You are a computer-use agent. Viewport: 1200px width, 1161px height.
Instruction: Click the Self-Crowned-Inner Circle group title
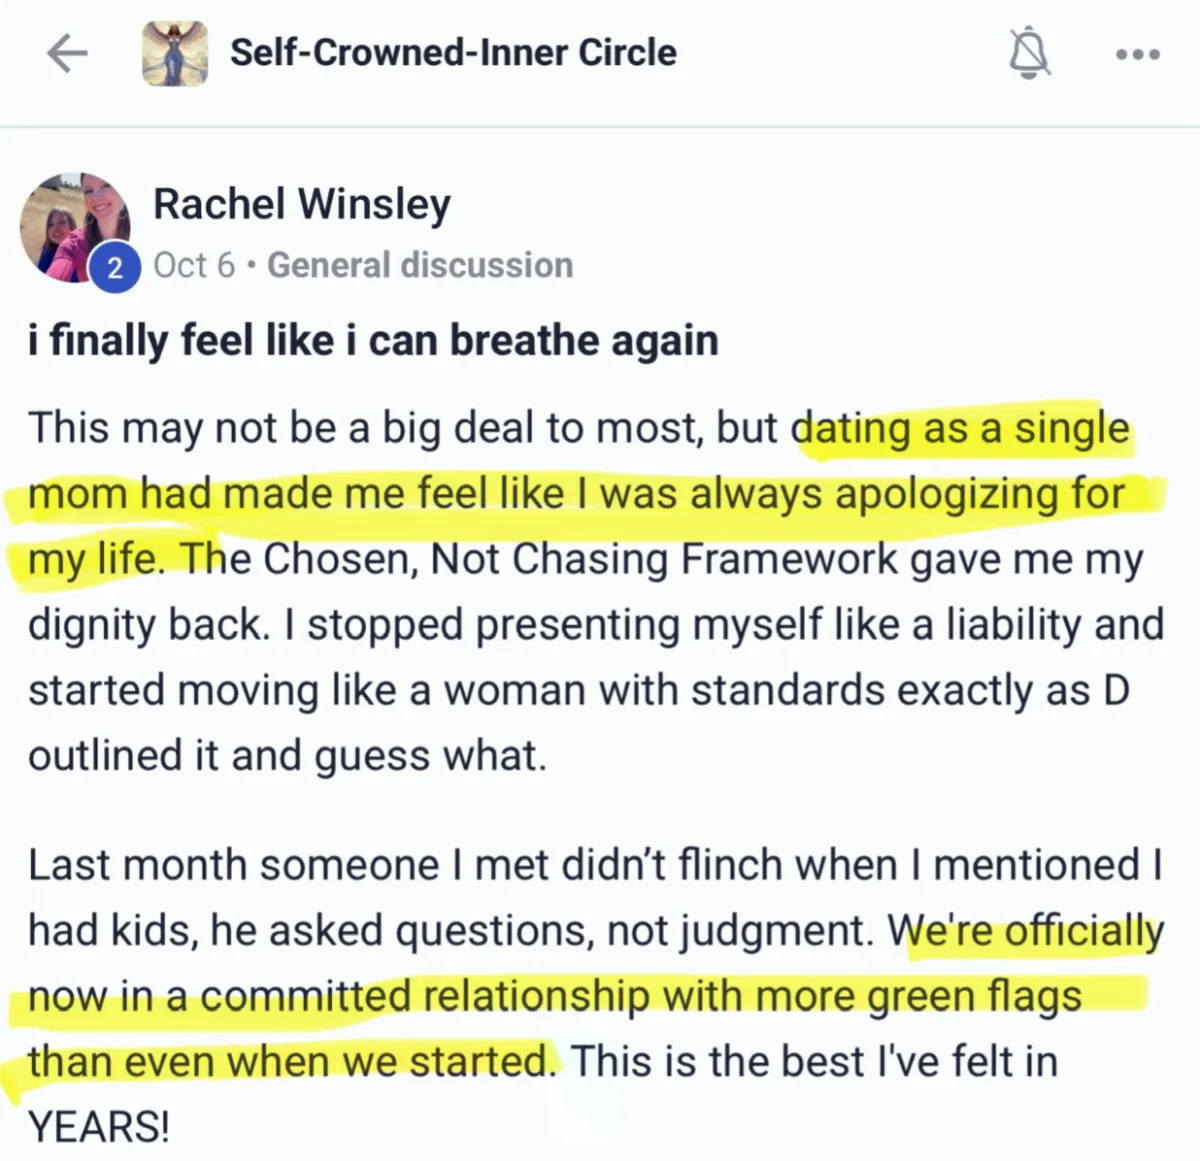pyautogui.click(x=453, y=53)
